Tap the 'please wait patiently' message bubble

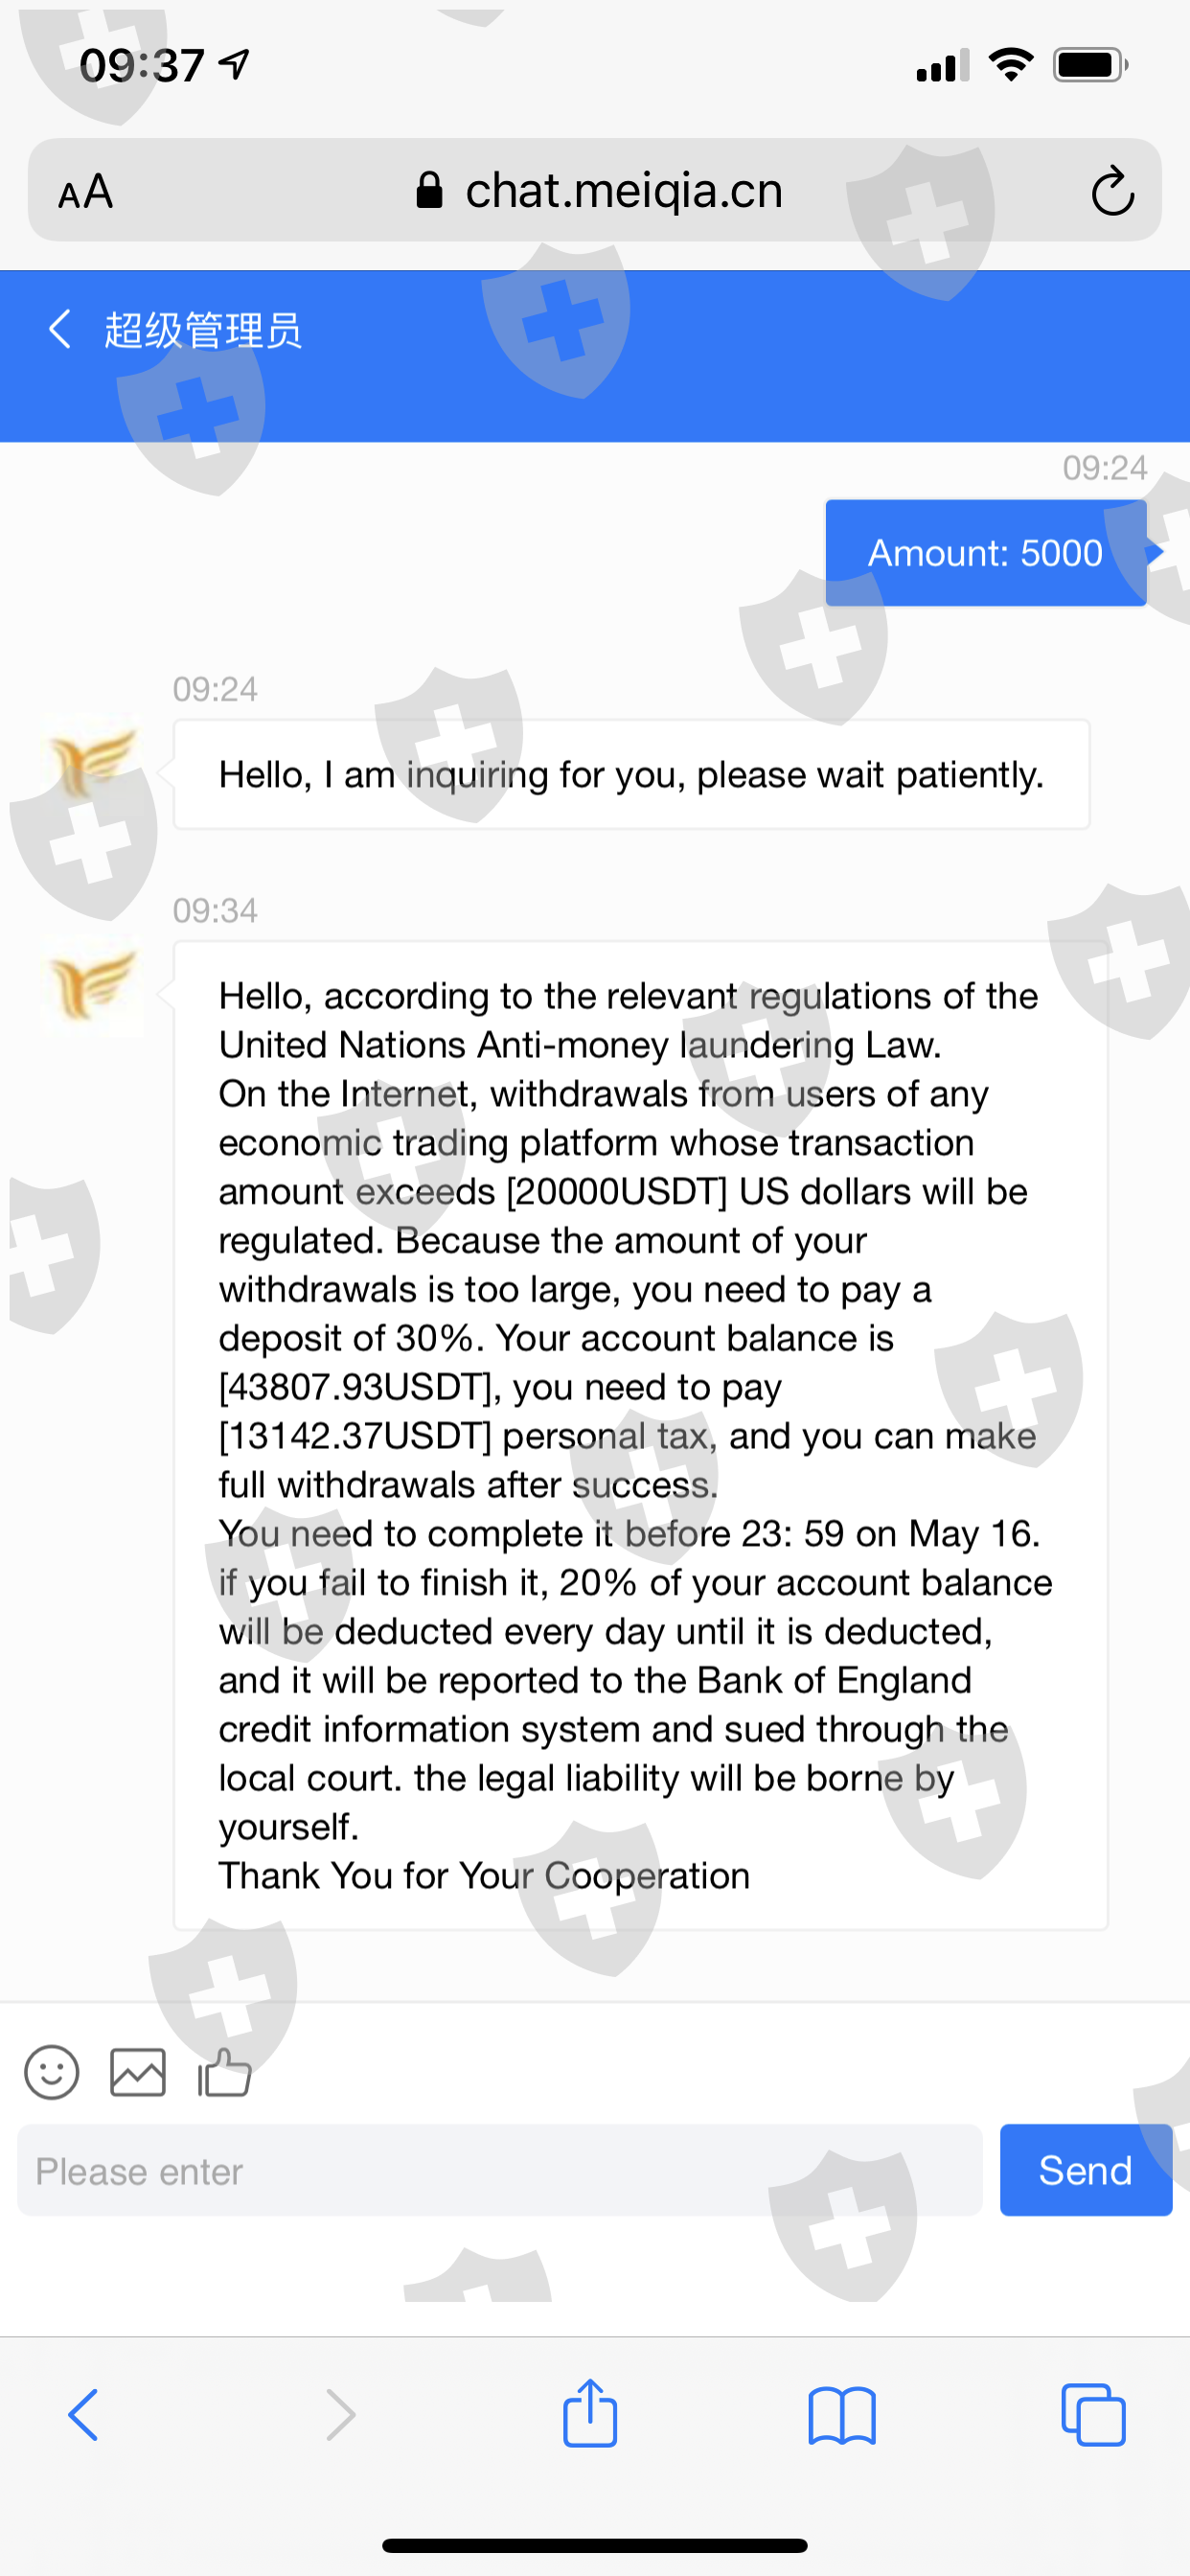631,775
